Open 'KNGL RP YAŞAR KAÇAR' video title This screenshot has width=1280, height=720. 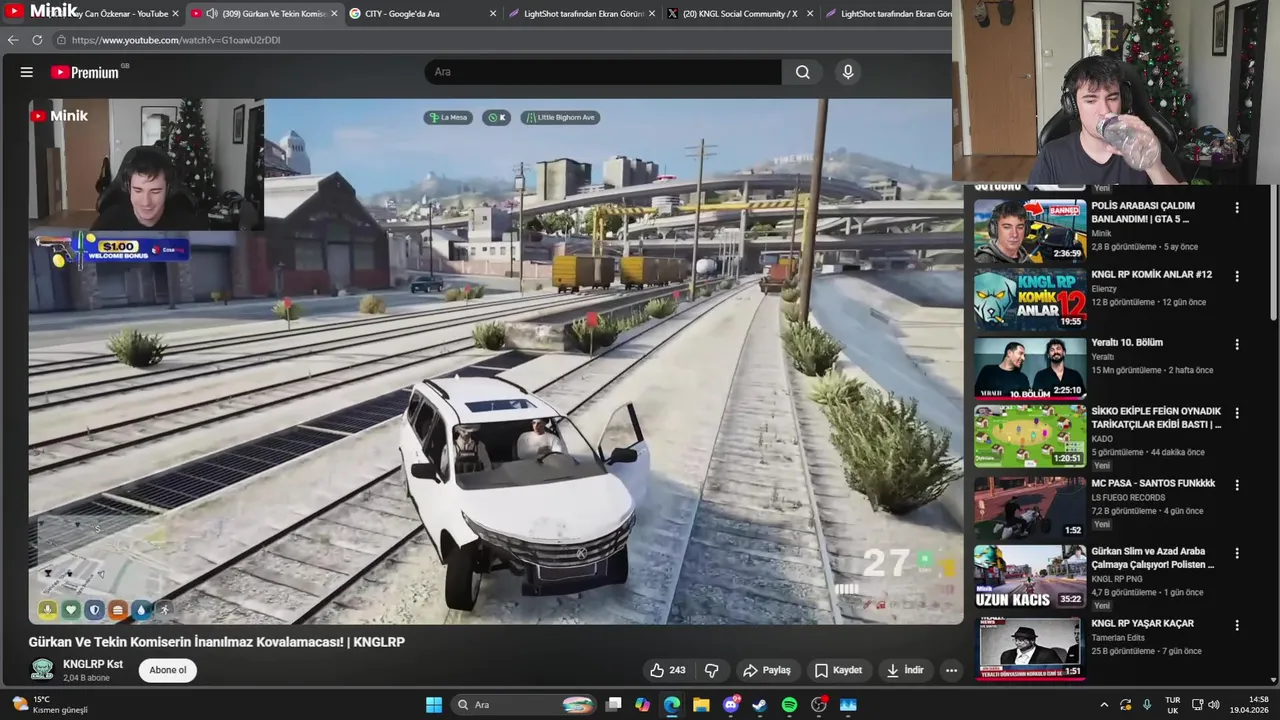pyautogui.click(x=1142, y=623)
